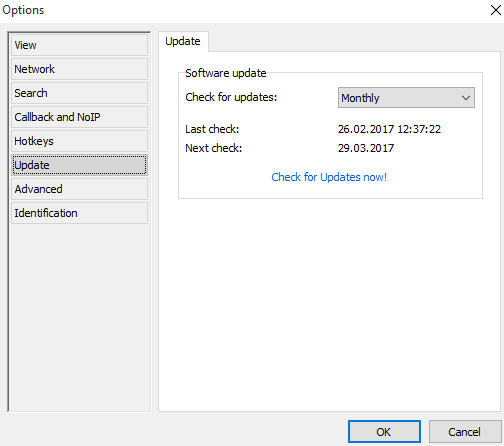Confirm settings with the OK button
504x446 pixels.
coord(384,432)
